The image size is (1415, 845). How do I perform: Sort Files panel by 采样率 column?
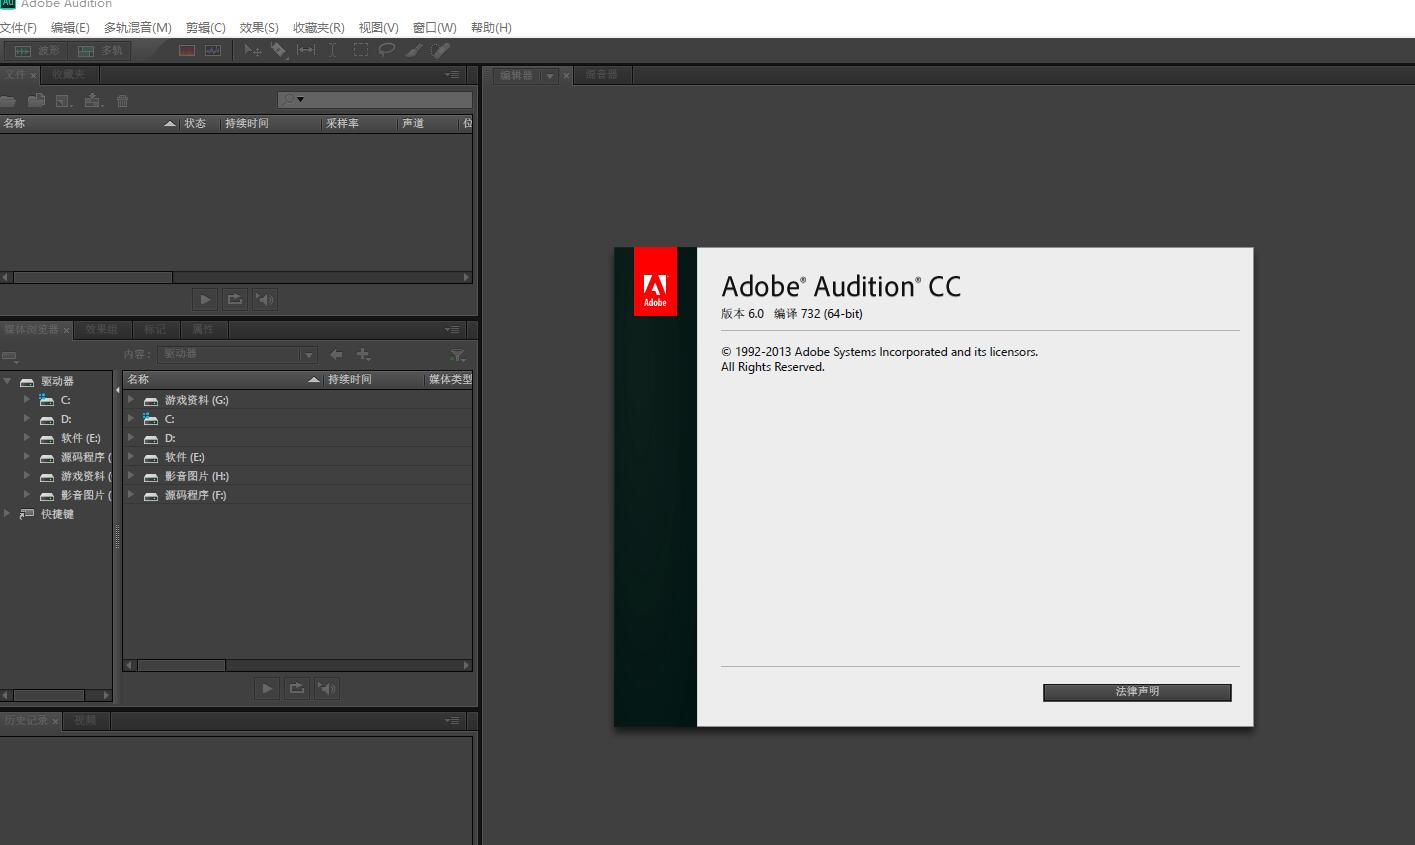(359, 124)
